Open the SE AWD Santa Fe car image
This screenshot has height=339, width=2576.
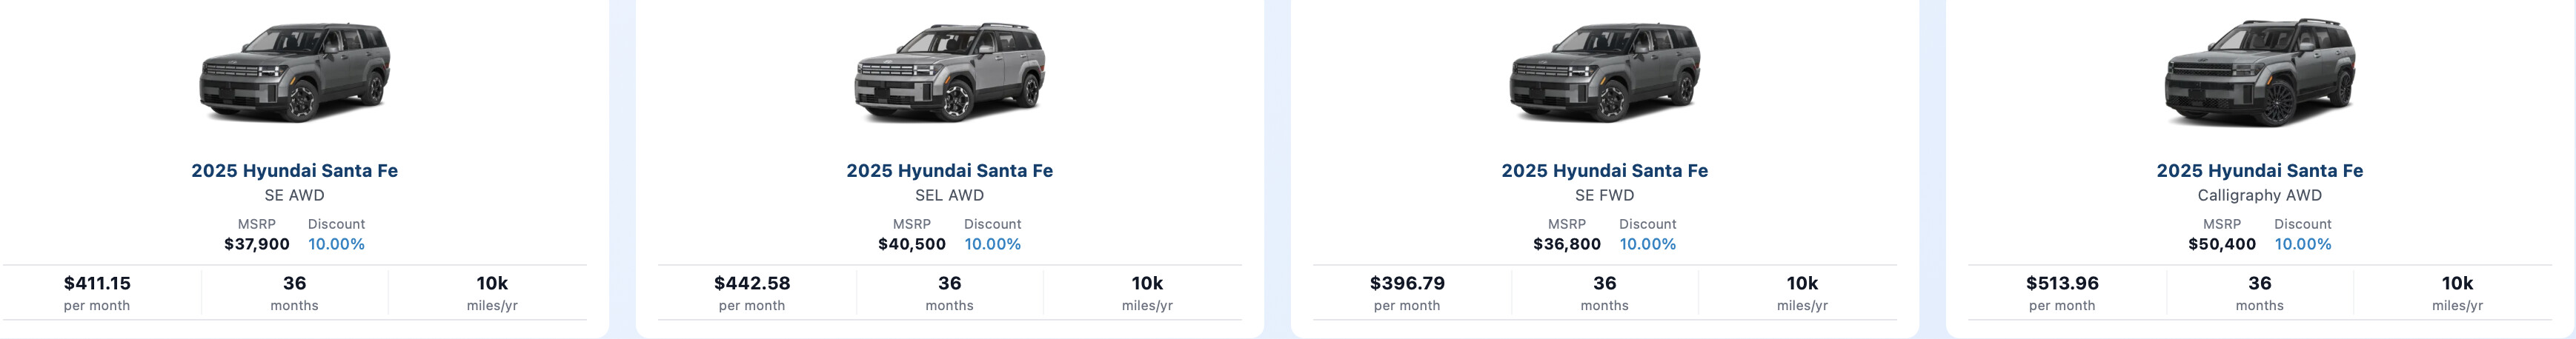294,72
